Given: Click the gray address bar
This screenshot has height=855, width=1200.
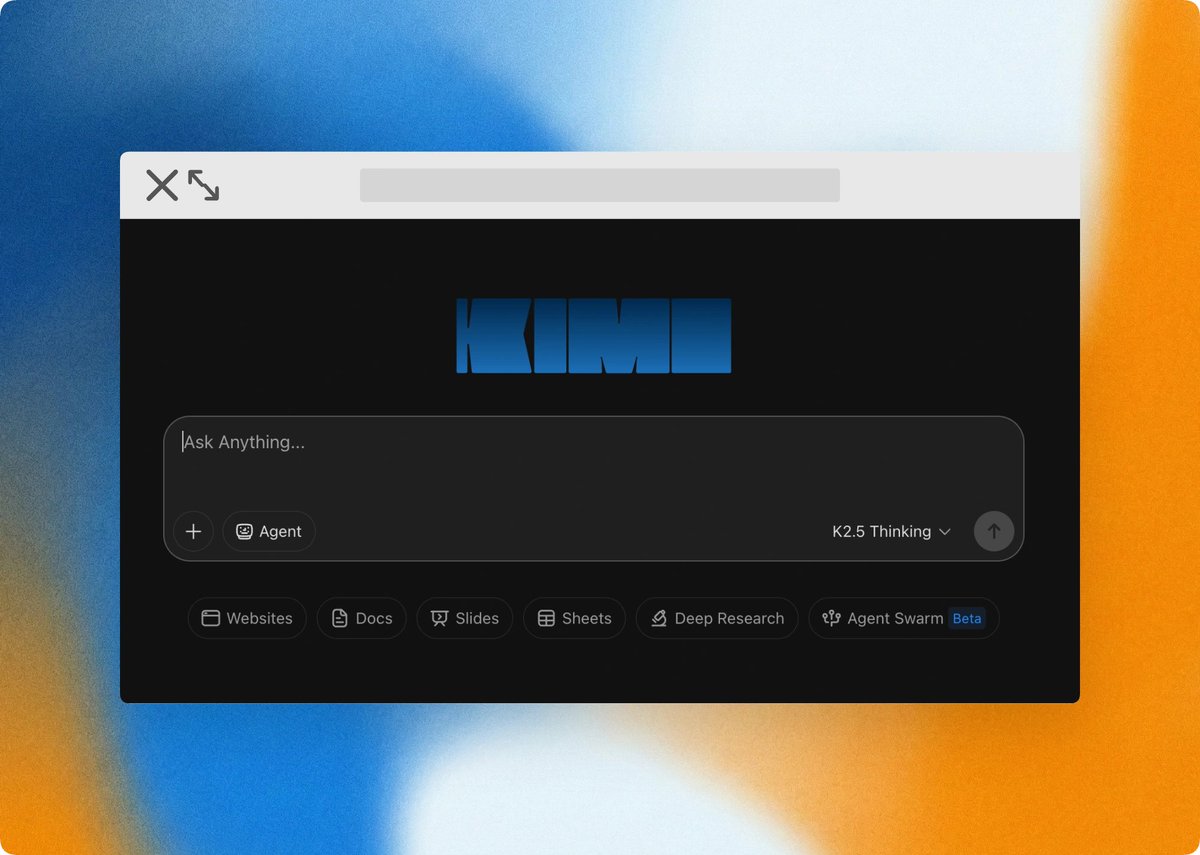Looking at the screenshot, I should pos(600,185).
